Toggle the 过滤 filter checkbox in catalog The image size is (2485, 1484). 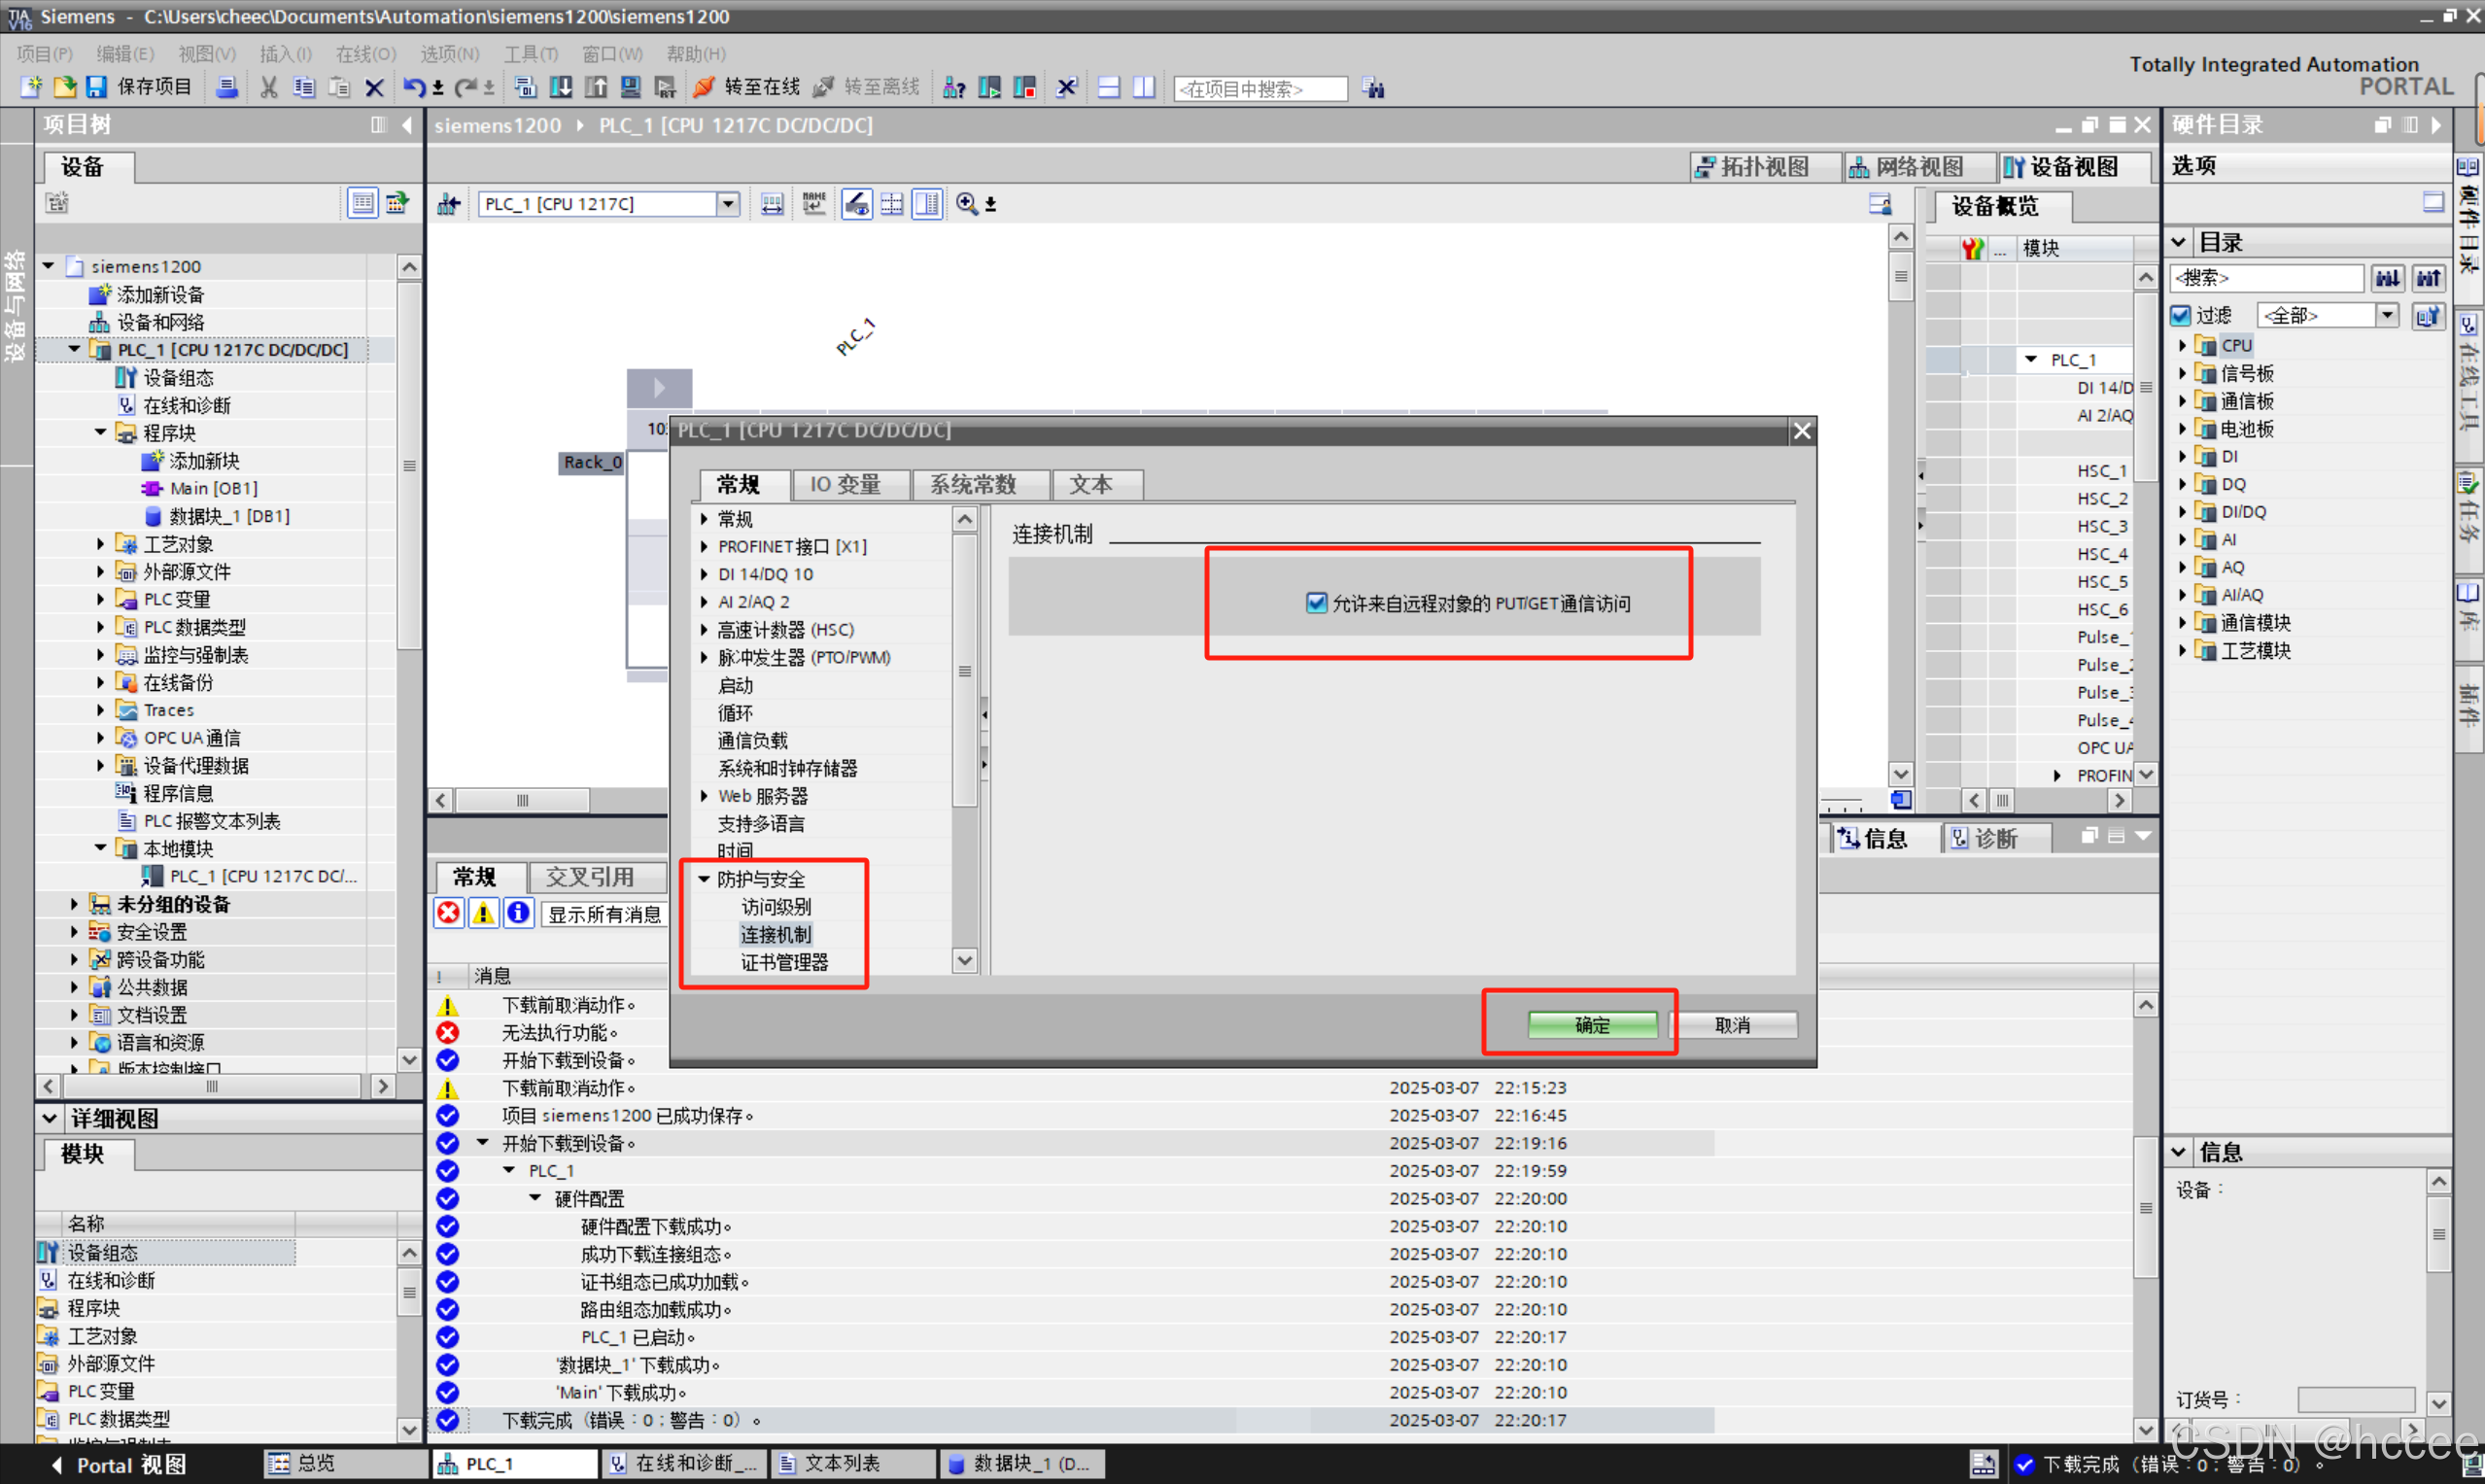pyautogui.click(x=2181, y=316)
